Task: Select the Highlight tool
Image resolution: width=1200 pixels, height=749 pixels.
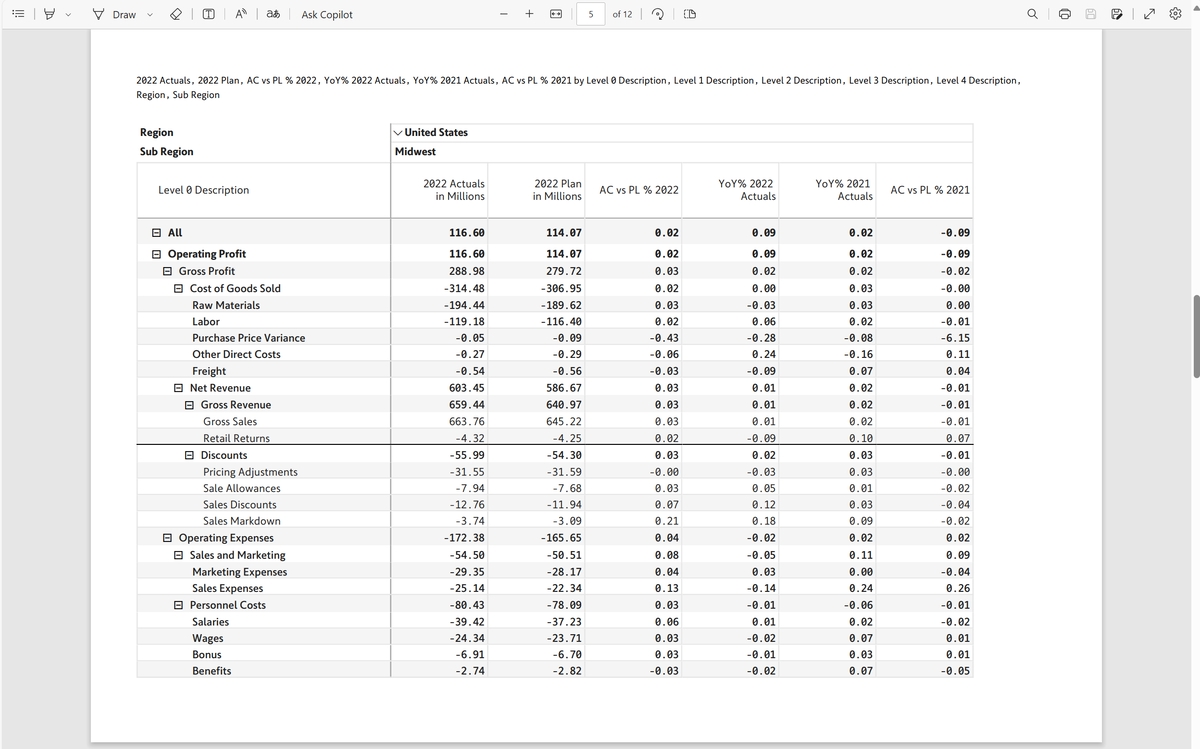Action: (49, 14)
